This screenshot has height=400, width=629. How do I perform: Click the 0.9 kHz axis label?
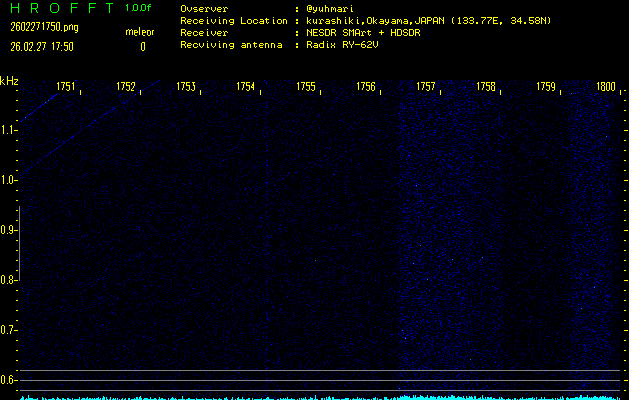coord(7,230)
